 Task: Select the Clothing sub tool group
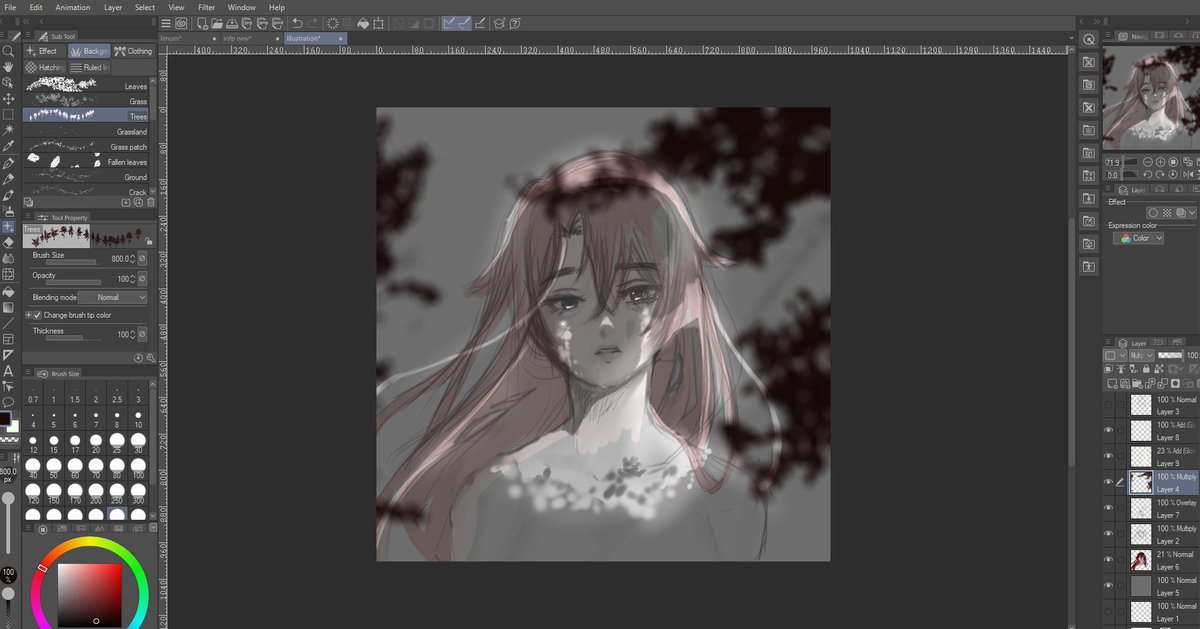[x=133, y=51]
